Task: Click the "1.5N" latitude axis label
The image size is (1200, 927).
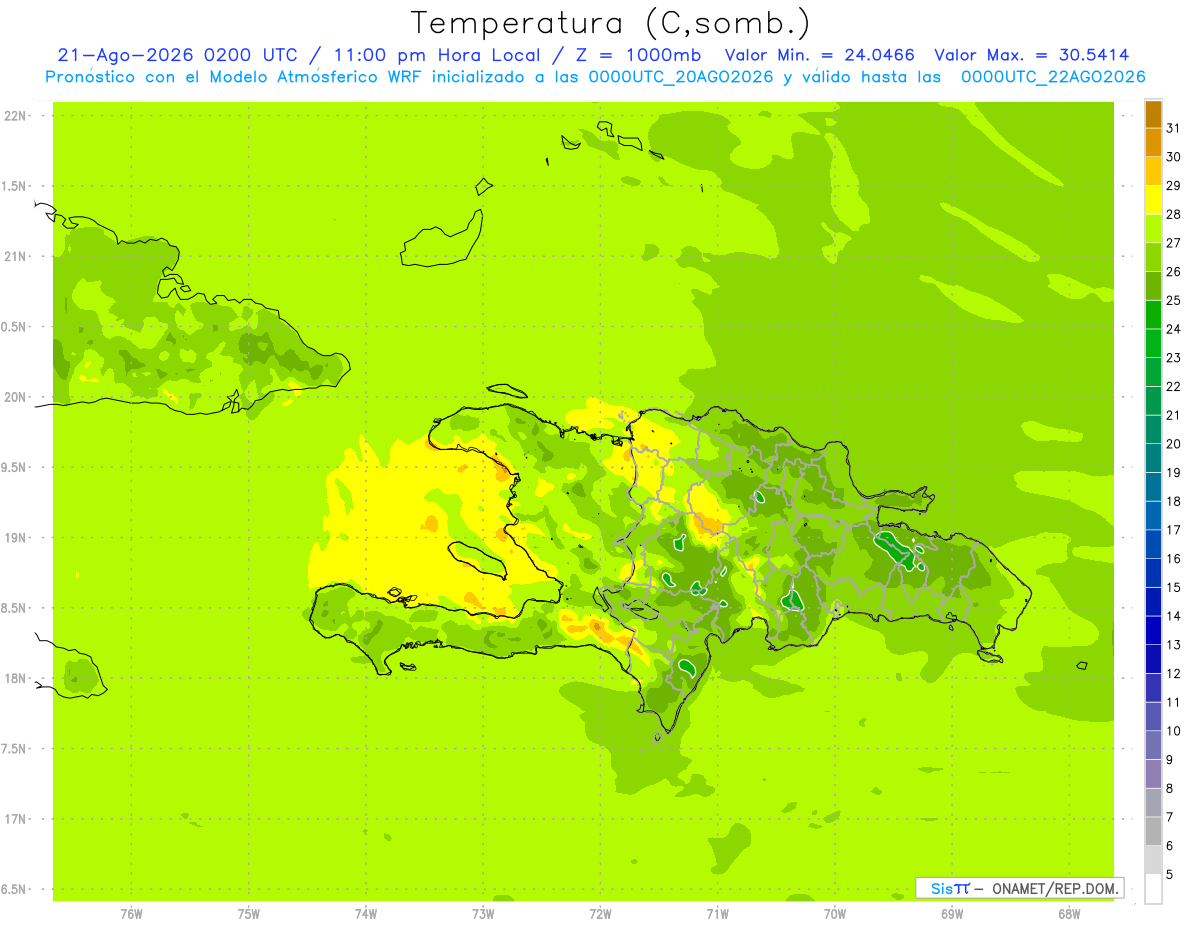Action: (x=14, y=186)
